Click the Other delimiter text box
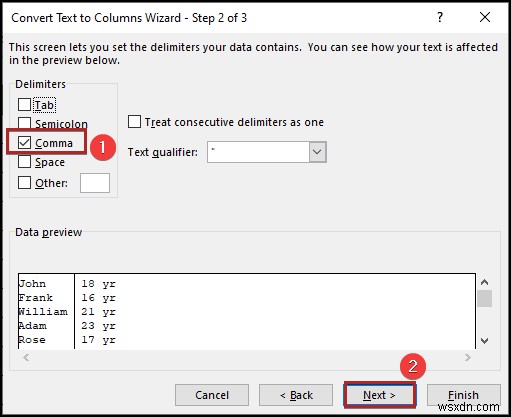This screenshot has height=417, width=511. tap(95, 183)
